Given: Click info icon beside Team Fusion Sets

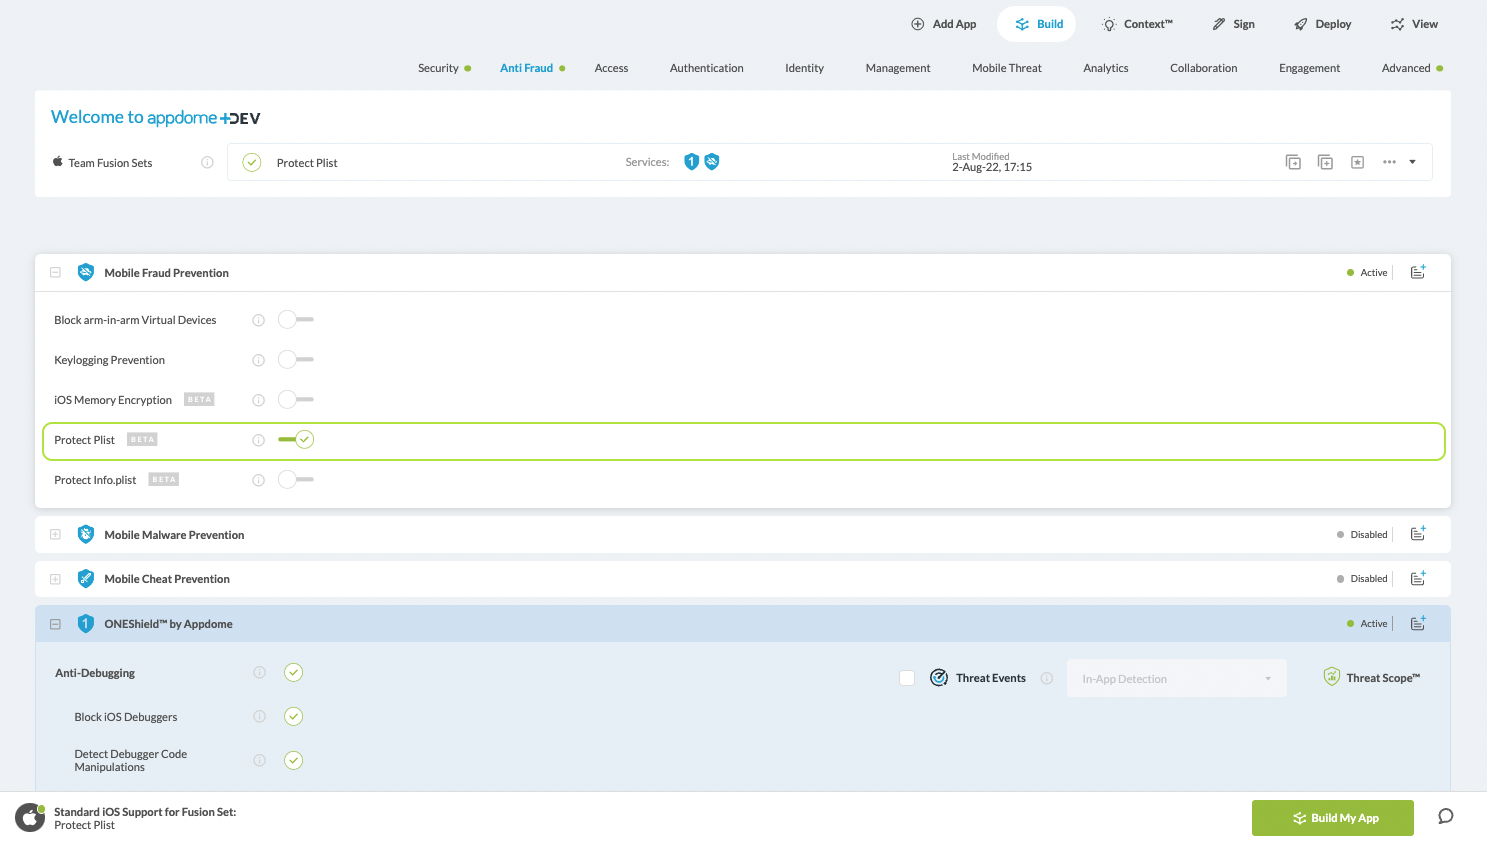Looking at the screenshot, I should click(x=207, y=162).
